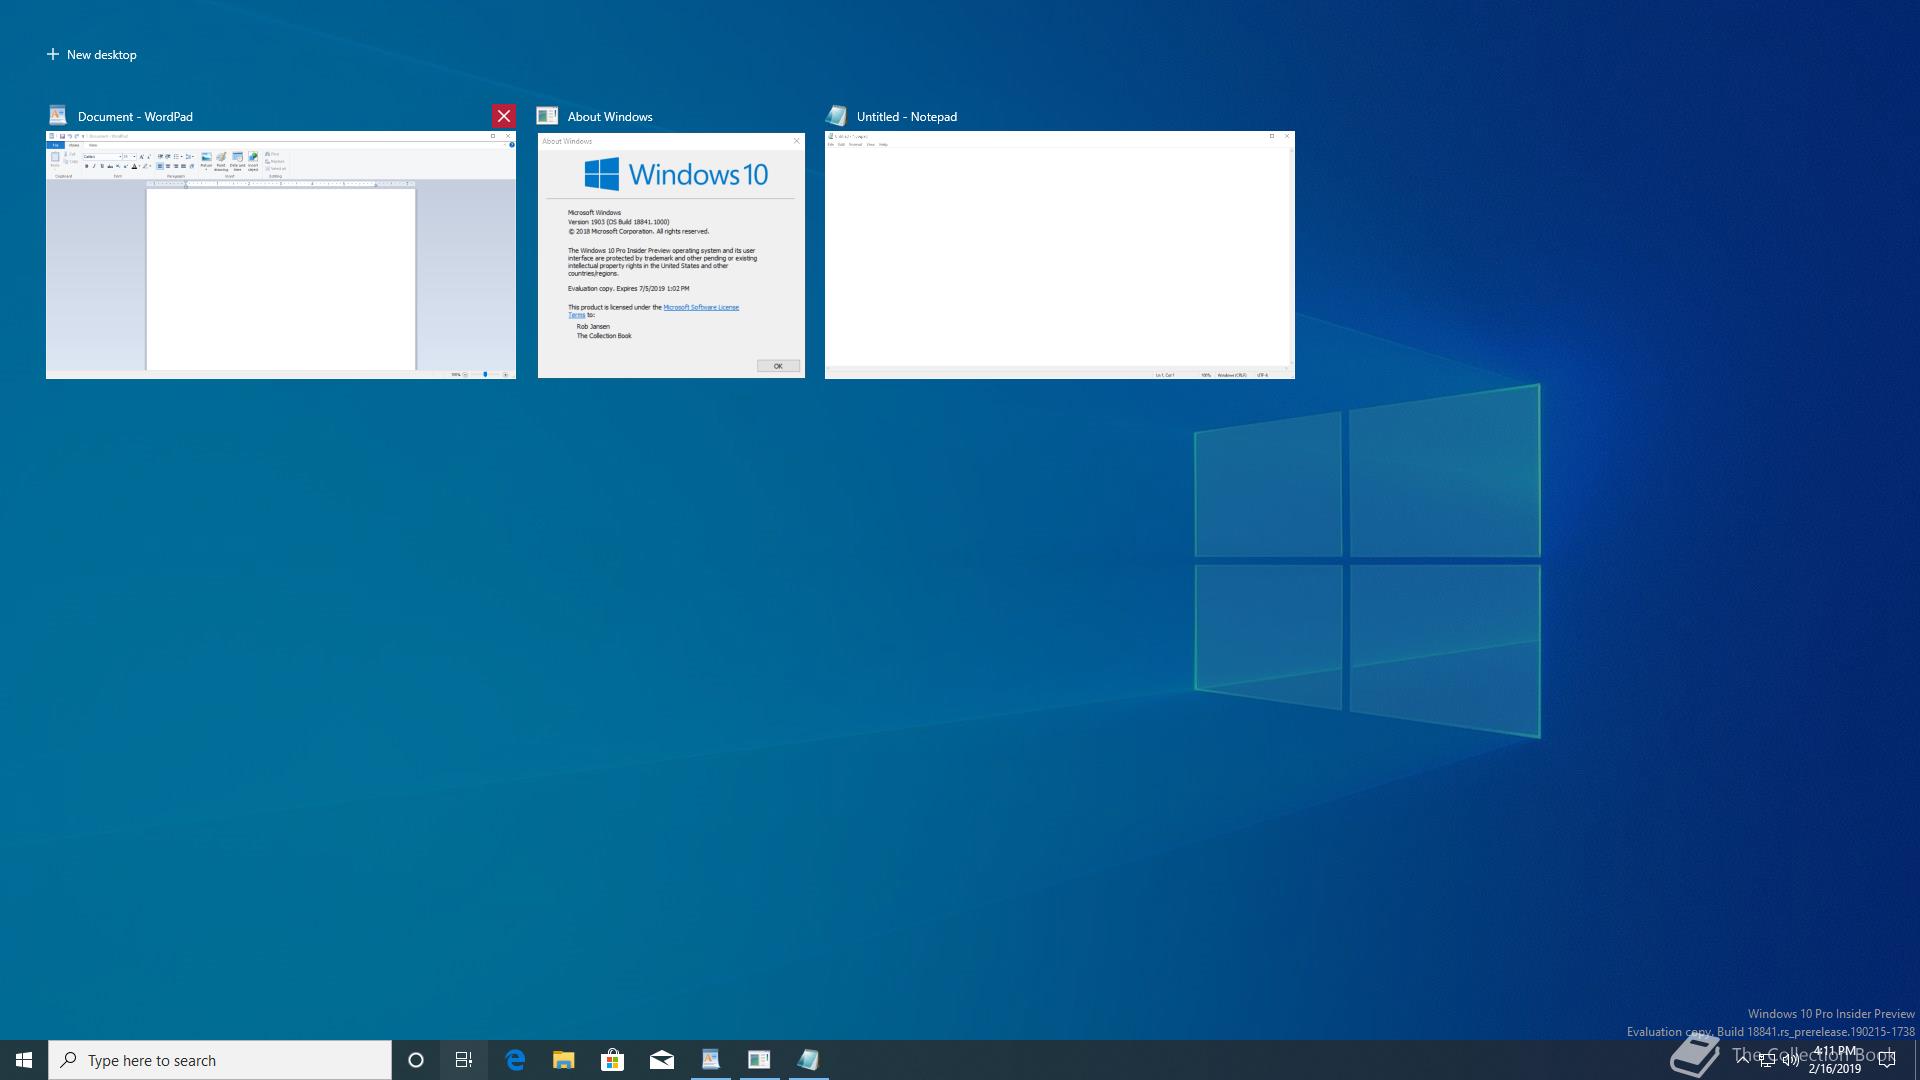Image resolution: width=1920 pixels, height=1080 pixels.
Task: Open the Start menu
Action: click(24, 1060)
